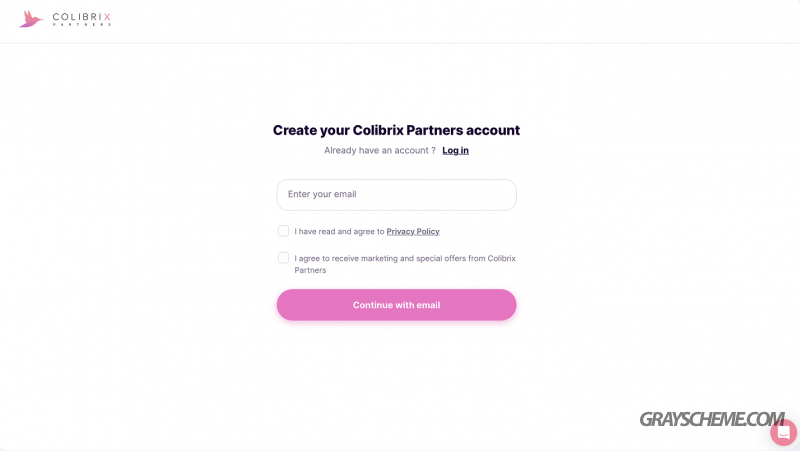Click the 'Enter your email' placeholder text

(x=322, y=194)
